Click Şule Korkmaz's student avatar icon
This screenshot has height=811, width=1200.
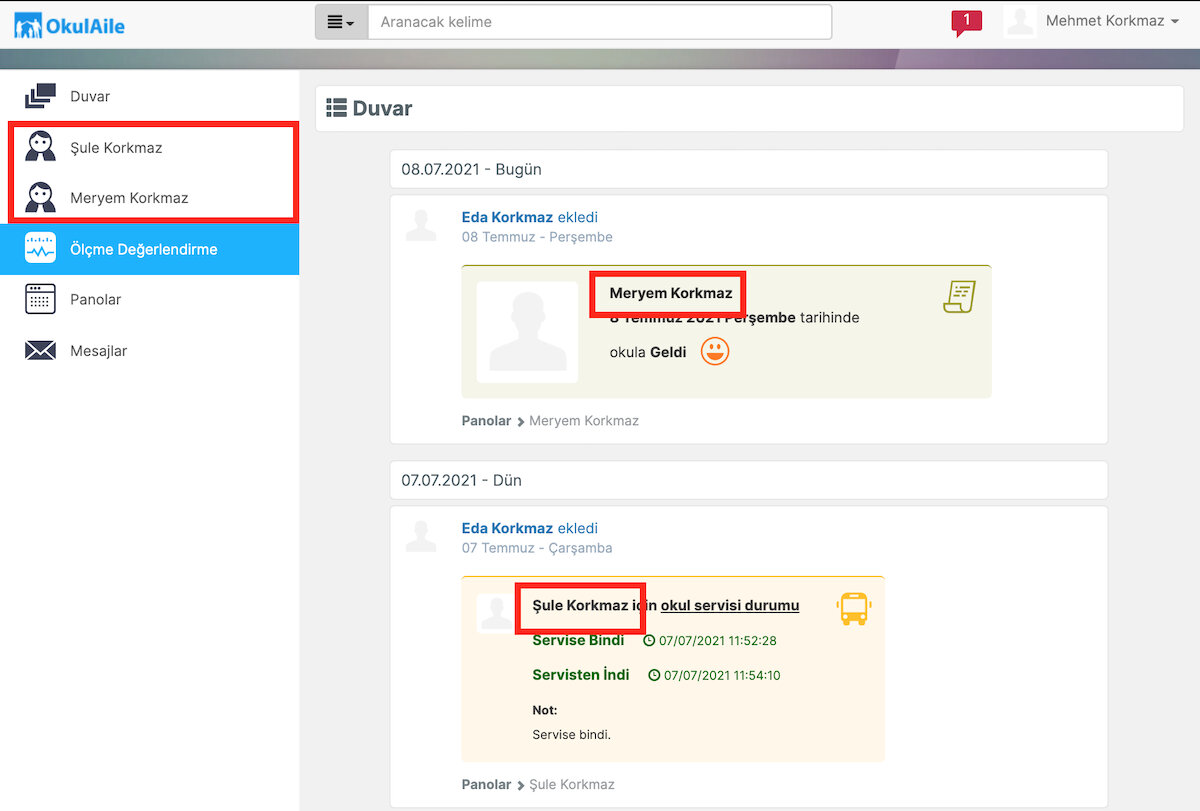[x=40, y=147]
